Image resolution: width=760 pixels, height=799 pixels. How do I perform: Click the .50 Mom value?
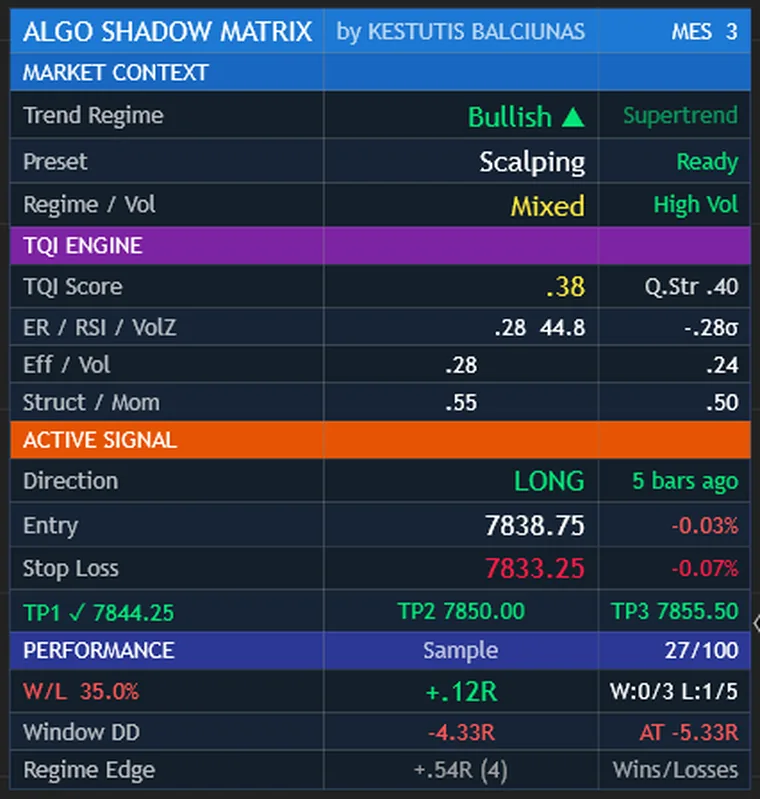pos(722,403)
